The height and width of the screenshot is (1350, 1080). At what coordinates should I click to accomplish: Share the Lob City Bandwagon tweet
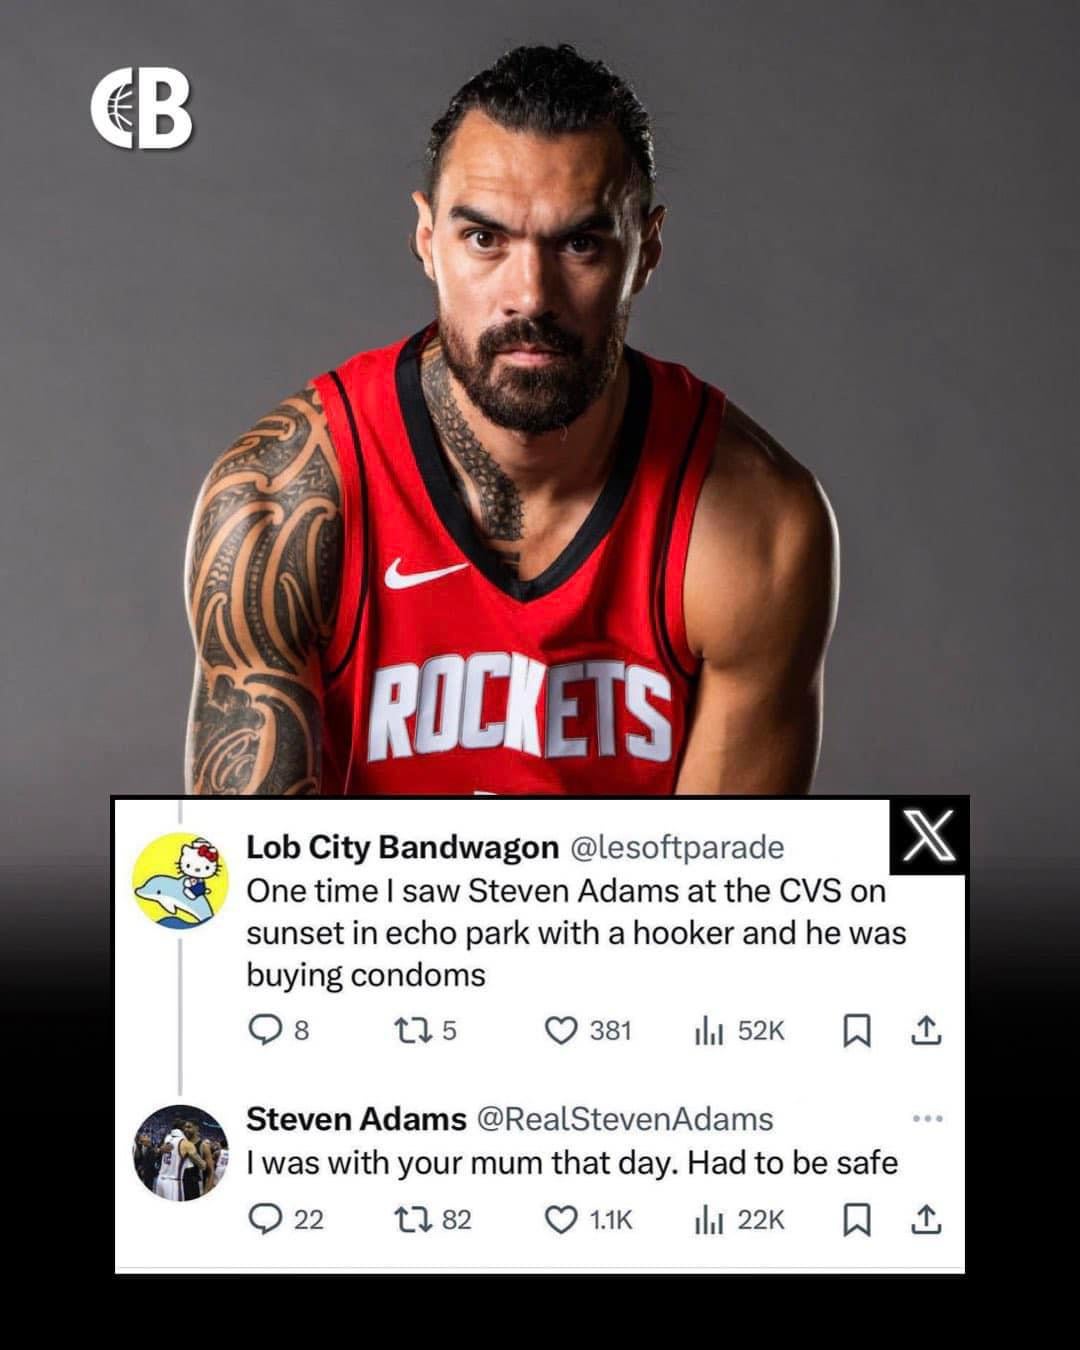pos(926,1030)
